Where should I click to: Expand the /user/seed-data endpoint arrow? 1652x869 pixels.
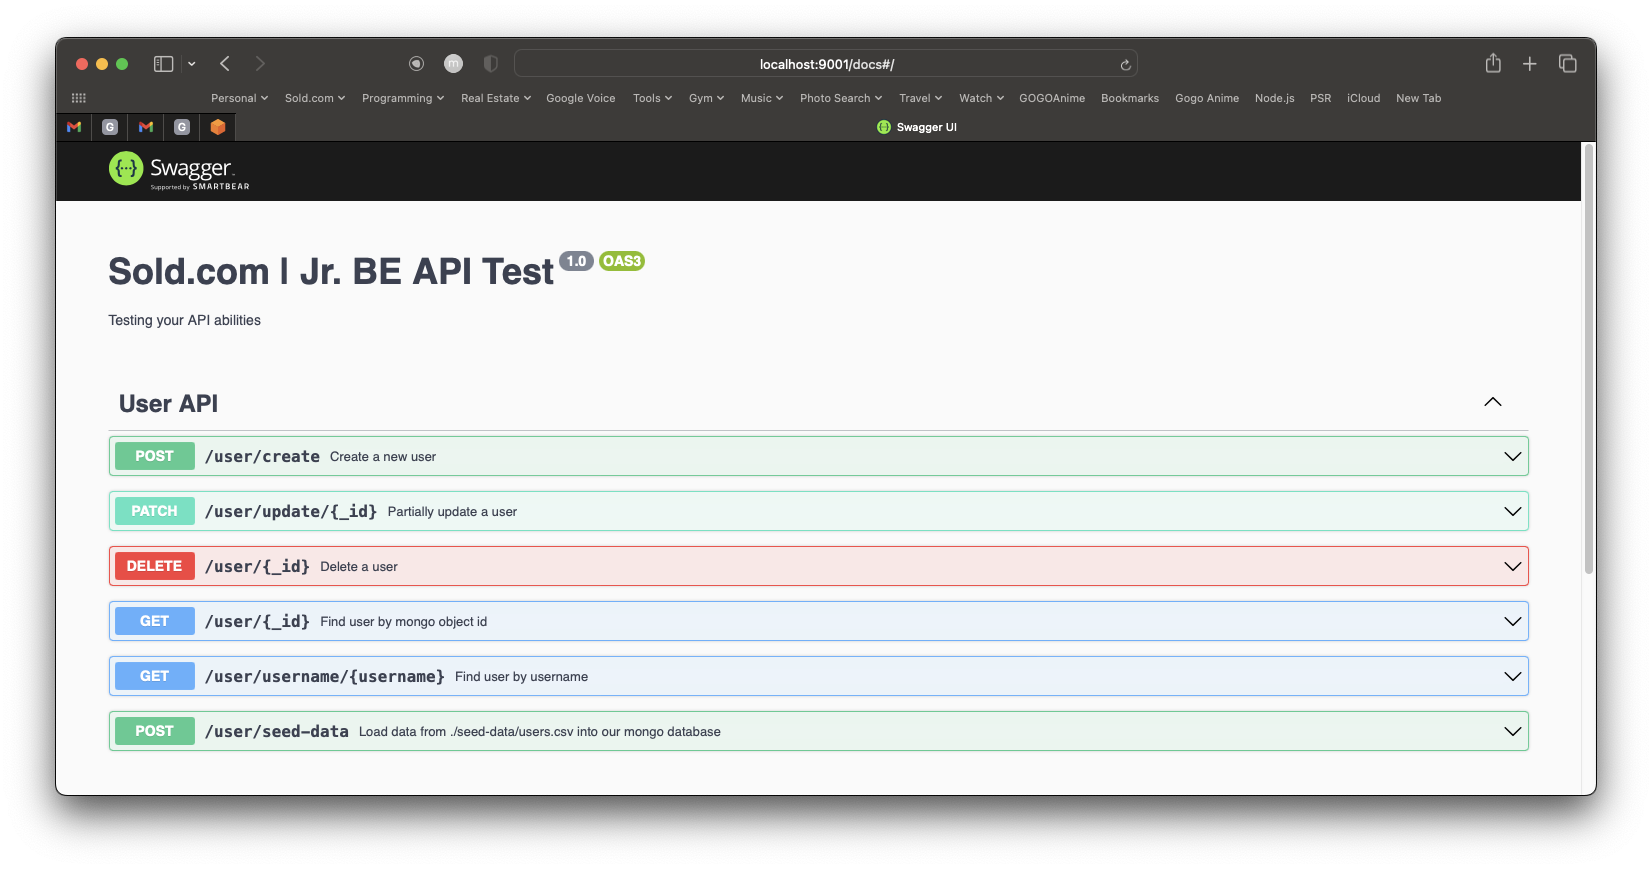1513,731
